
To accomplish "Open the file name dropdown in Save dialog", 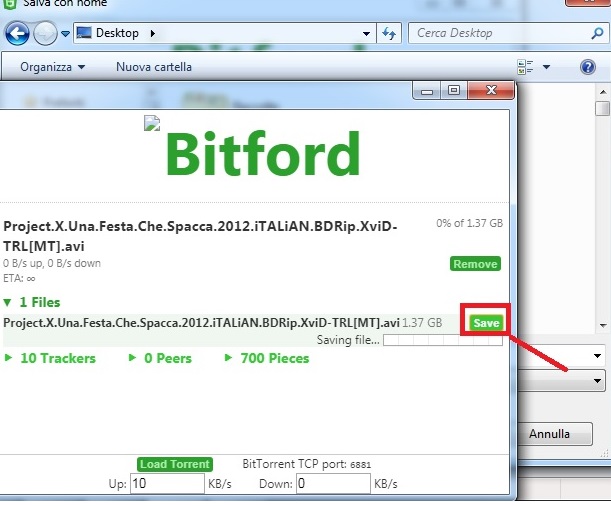I will (597, 355).
